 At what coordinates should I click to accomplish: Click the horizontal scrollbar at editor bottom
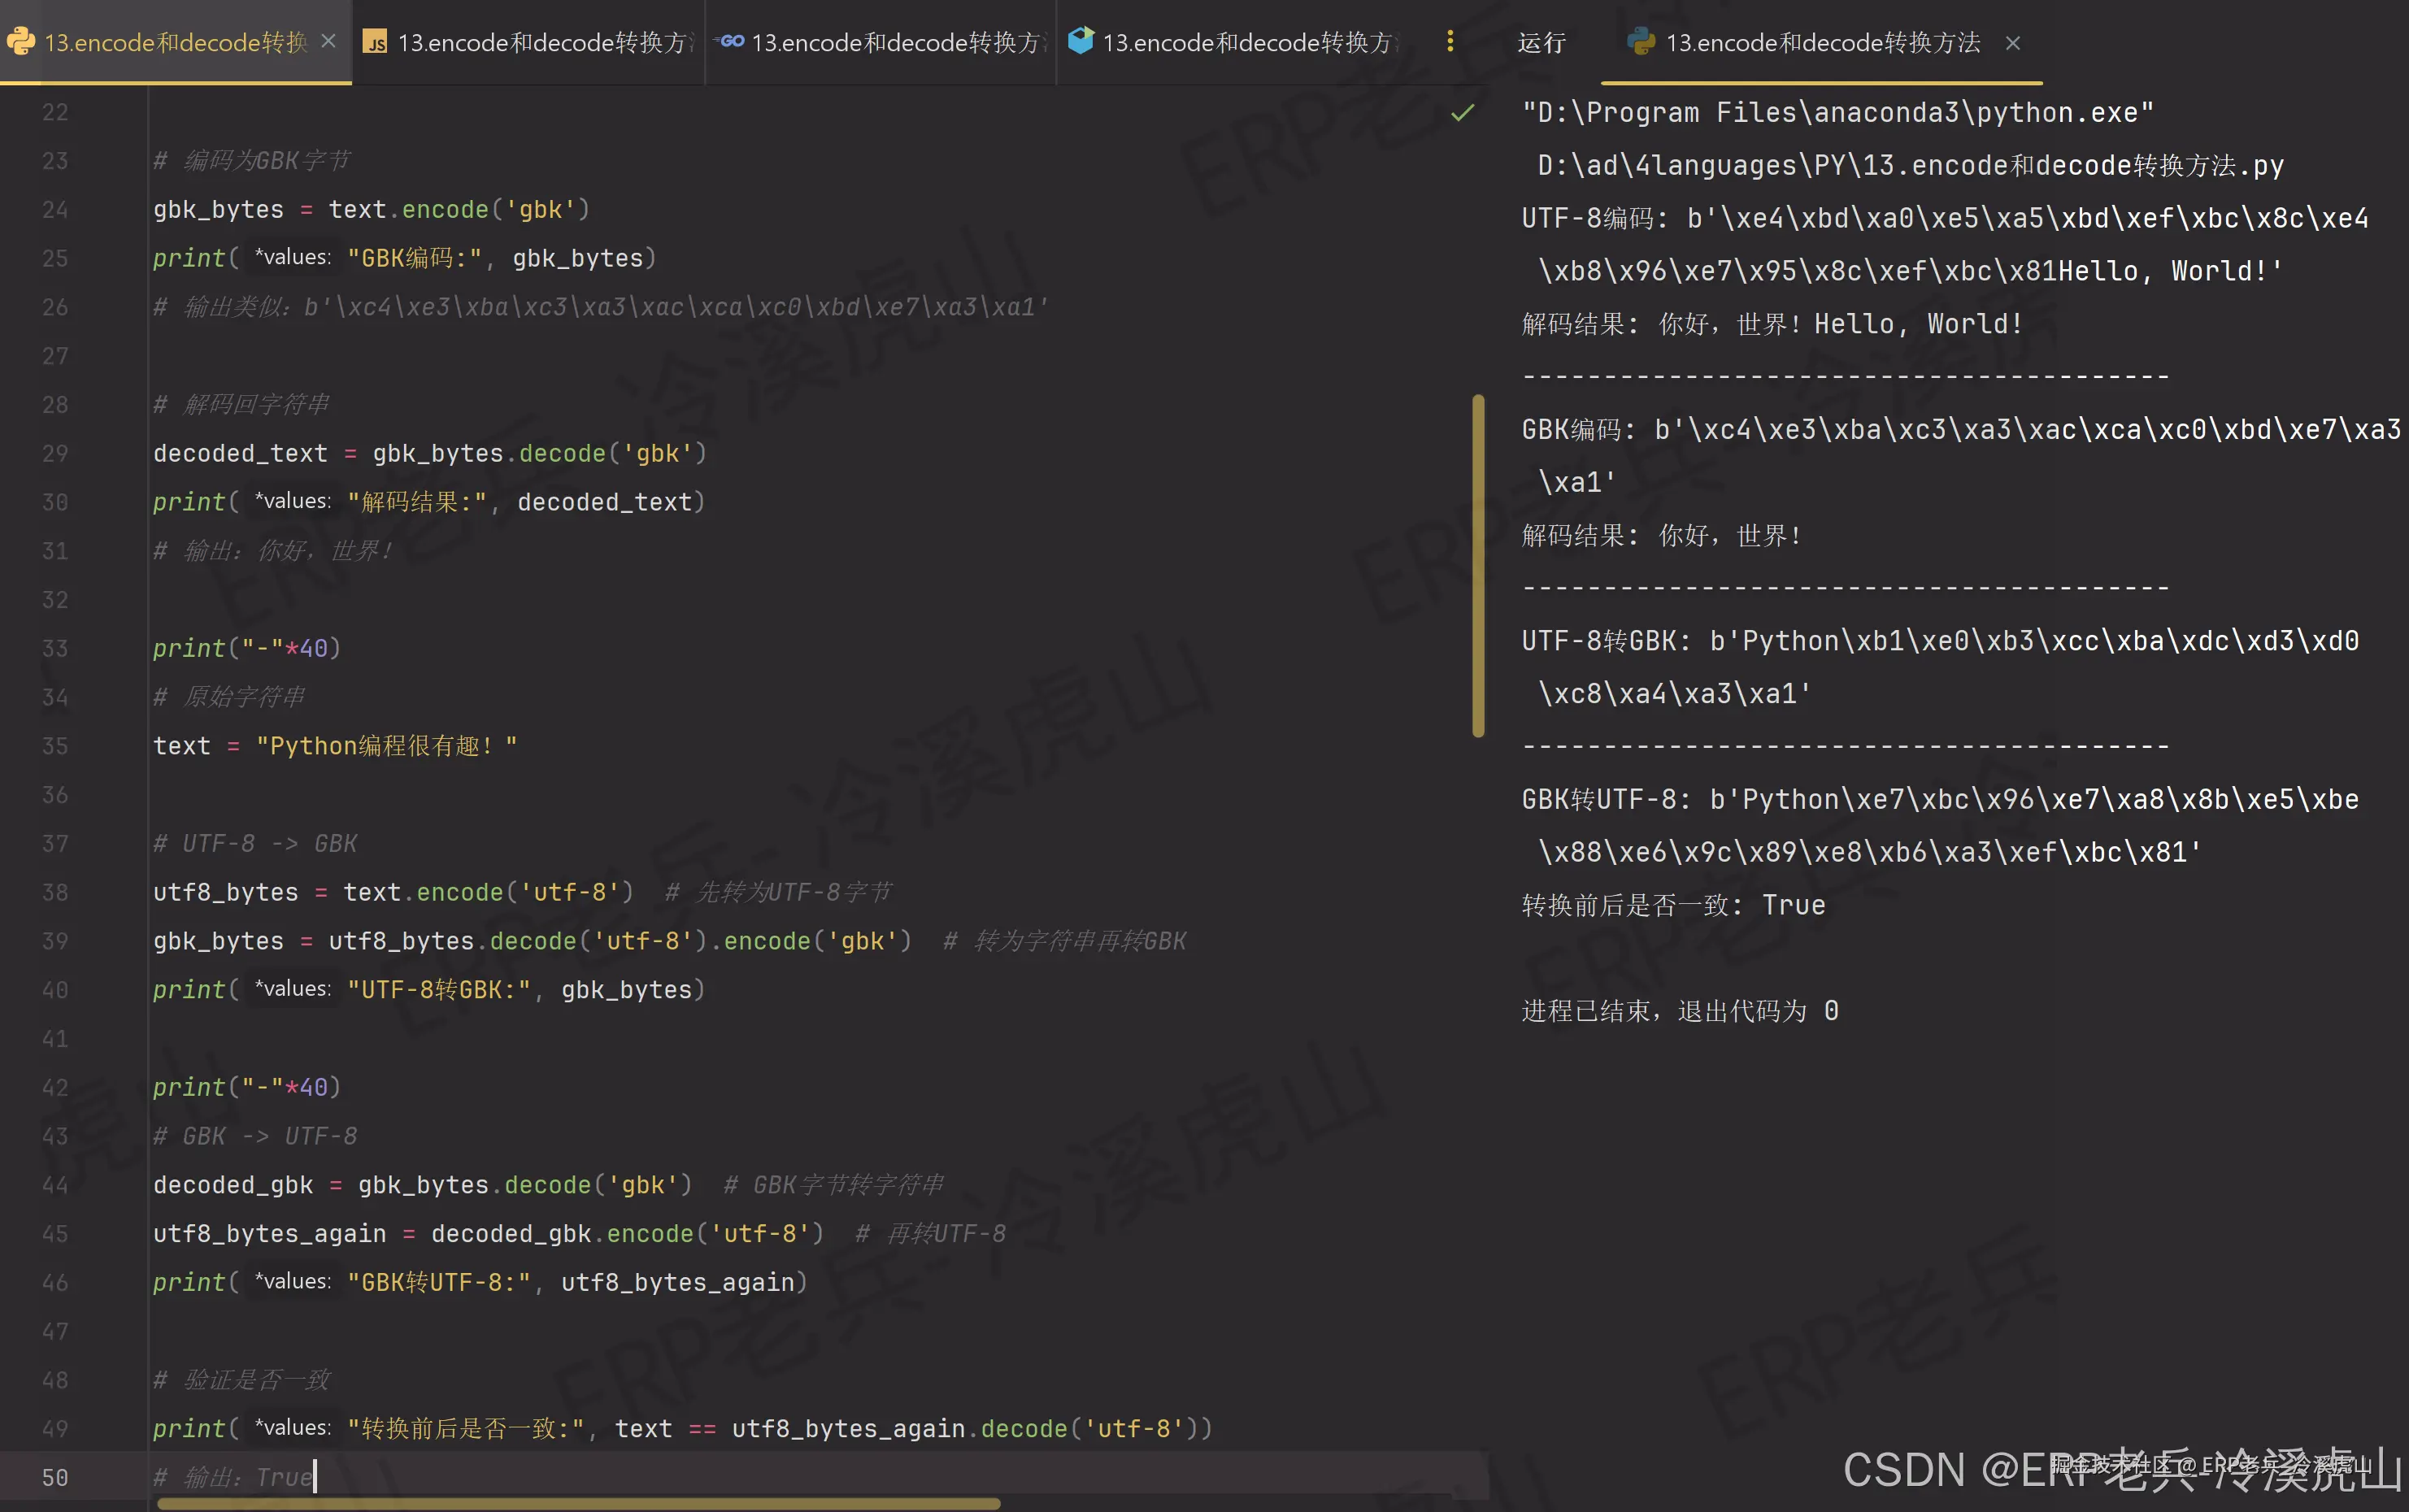(x=578, y=1503)
